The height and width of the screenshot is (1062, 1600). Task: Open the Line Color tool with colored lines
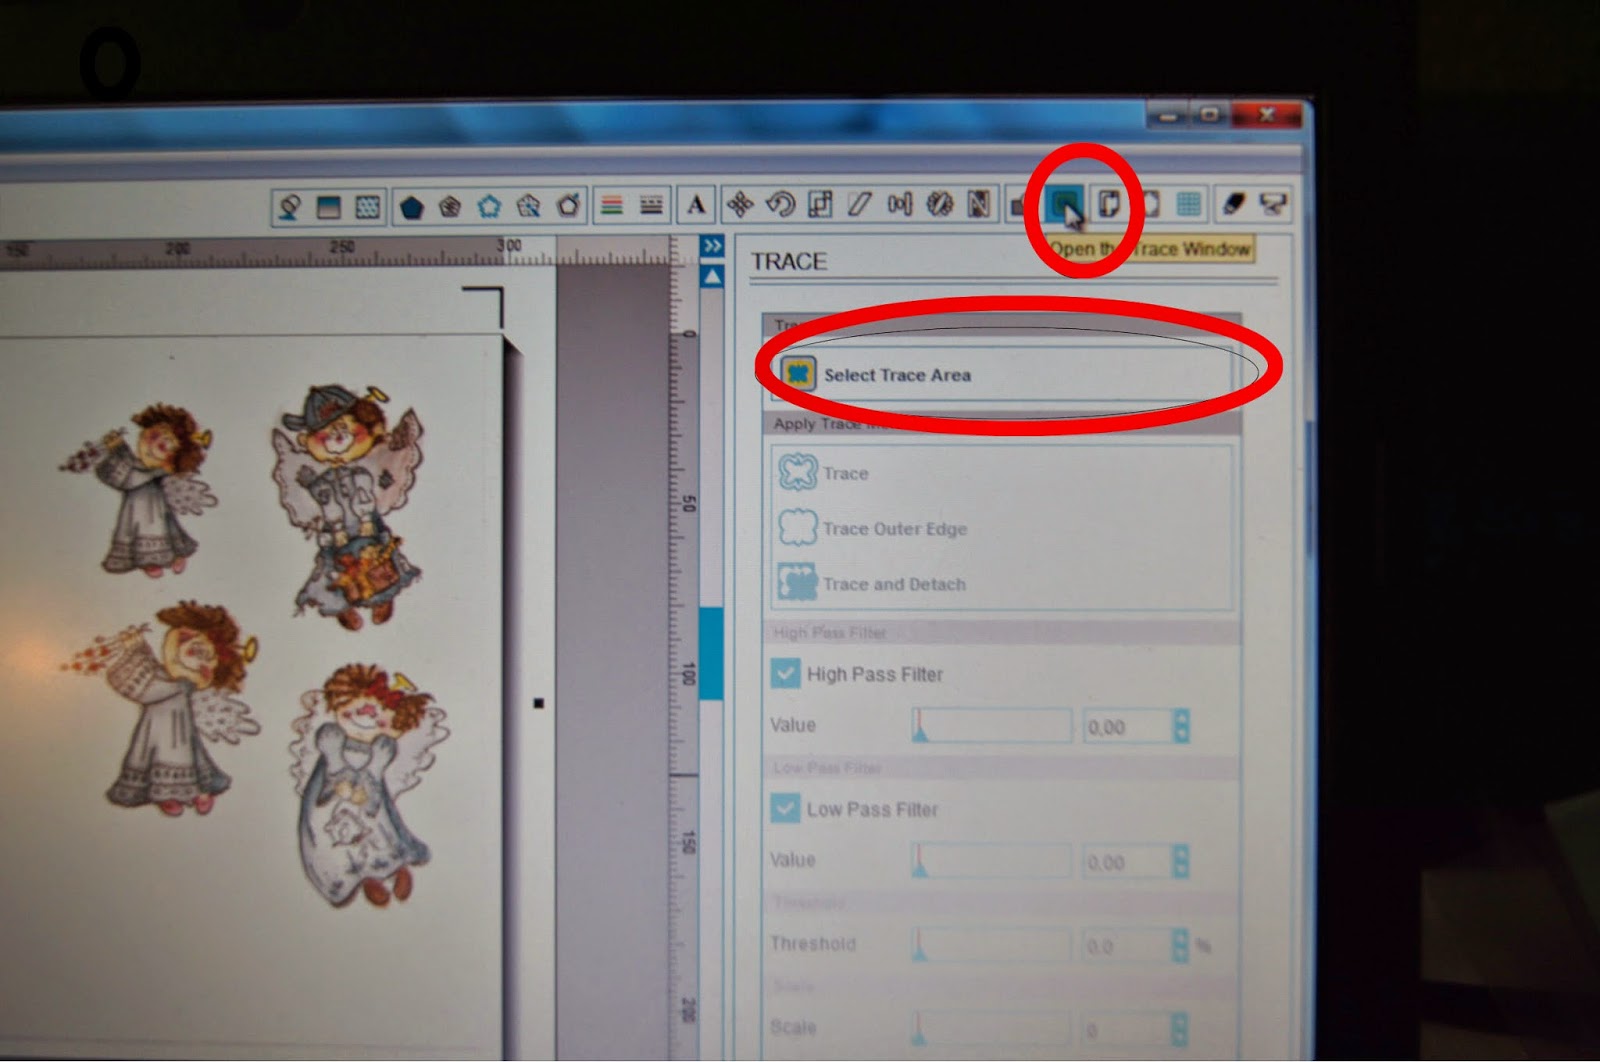coord(611,206)
